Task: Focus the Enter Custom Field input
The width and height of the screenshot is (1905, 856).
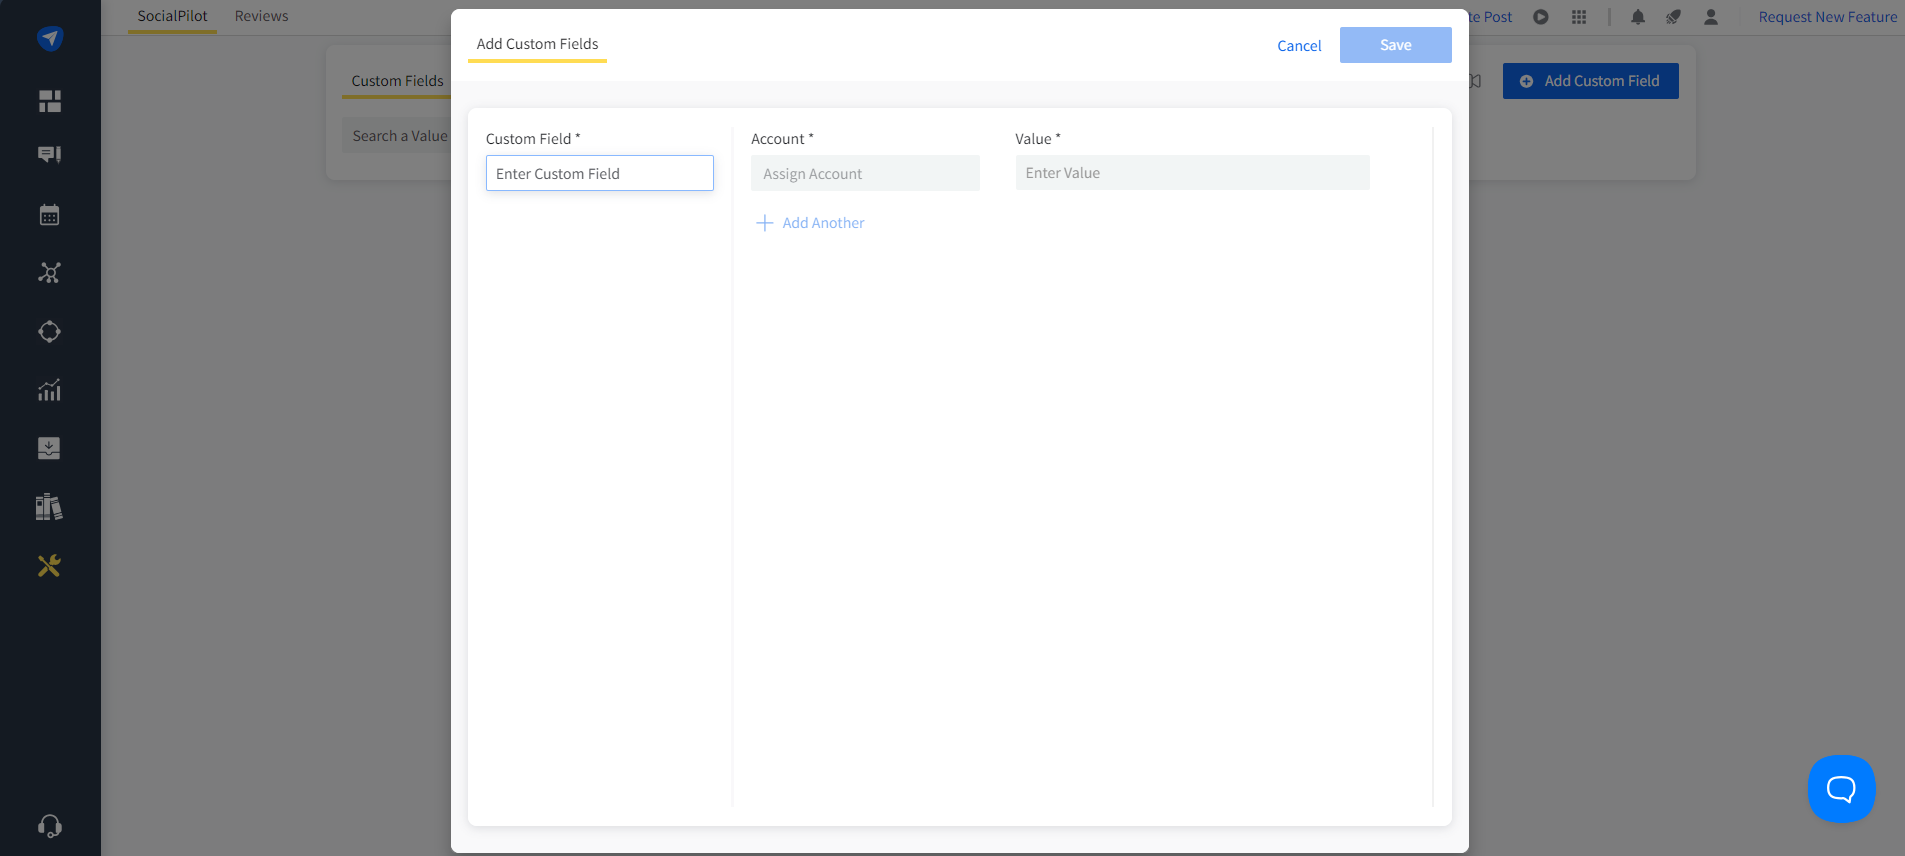Action: [x=599, y=174]
